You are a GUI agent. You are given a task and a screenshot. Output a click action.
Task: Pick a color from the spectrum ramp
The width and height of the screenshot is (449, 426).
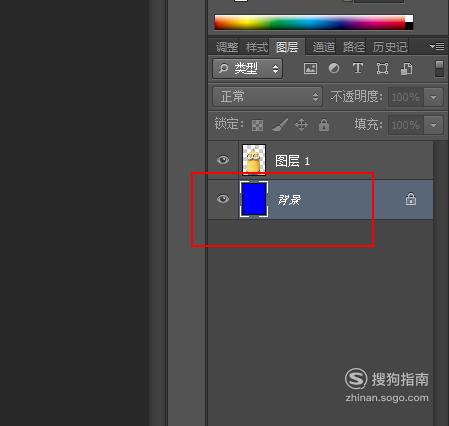(309, 23)
